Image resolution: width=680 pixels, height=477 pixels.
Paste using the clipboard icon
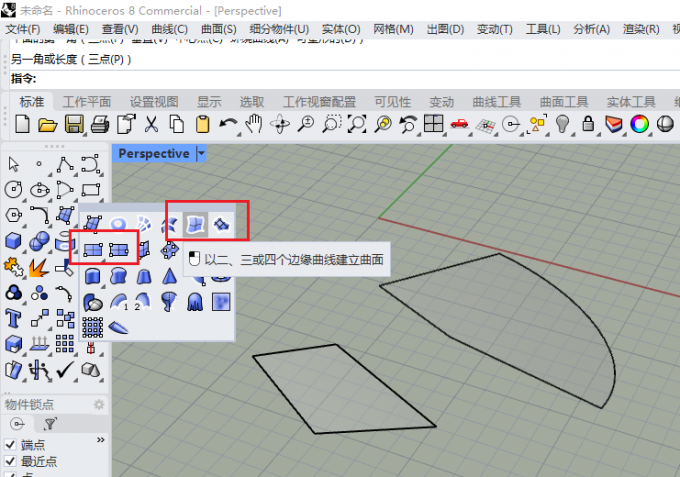pos(202,124)
